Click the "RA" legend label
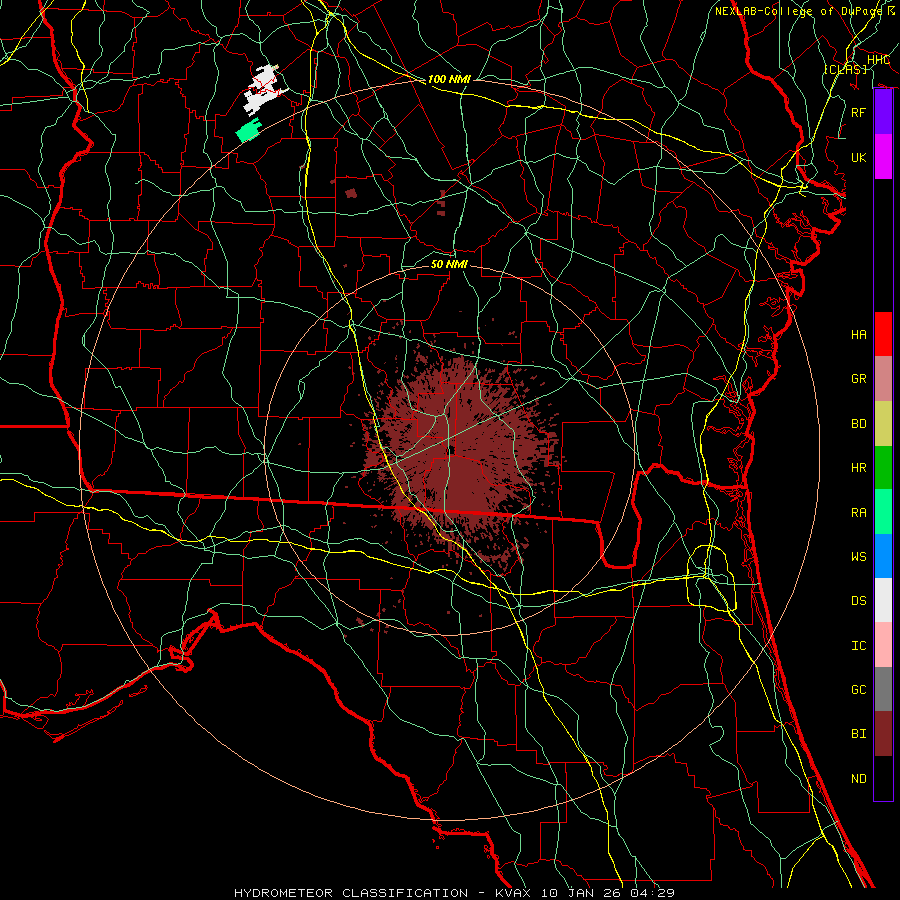 click(859, 513)
